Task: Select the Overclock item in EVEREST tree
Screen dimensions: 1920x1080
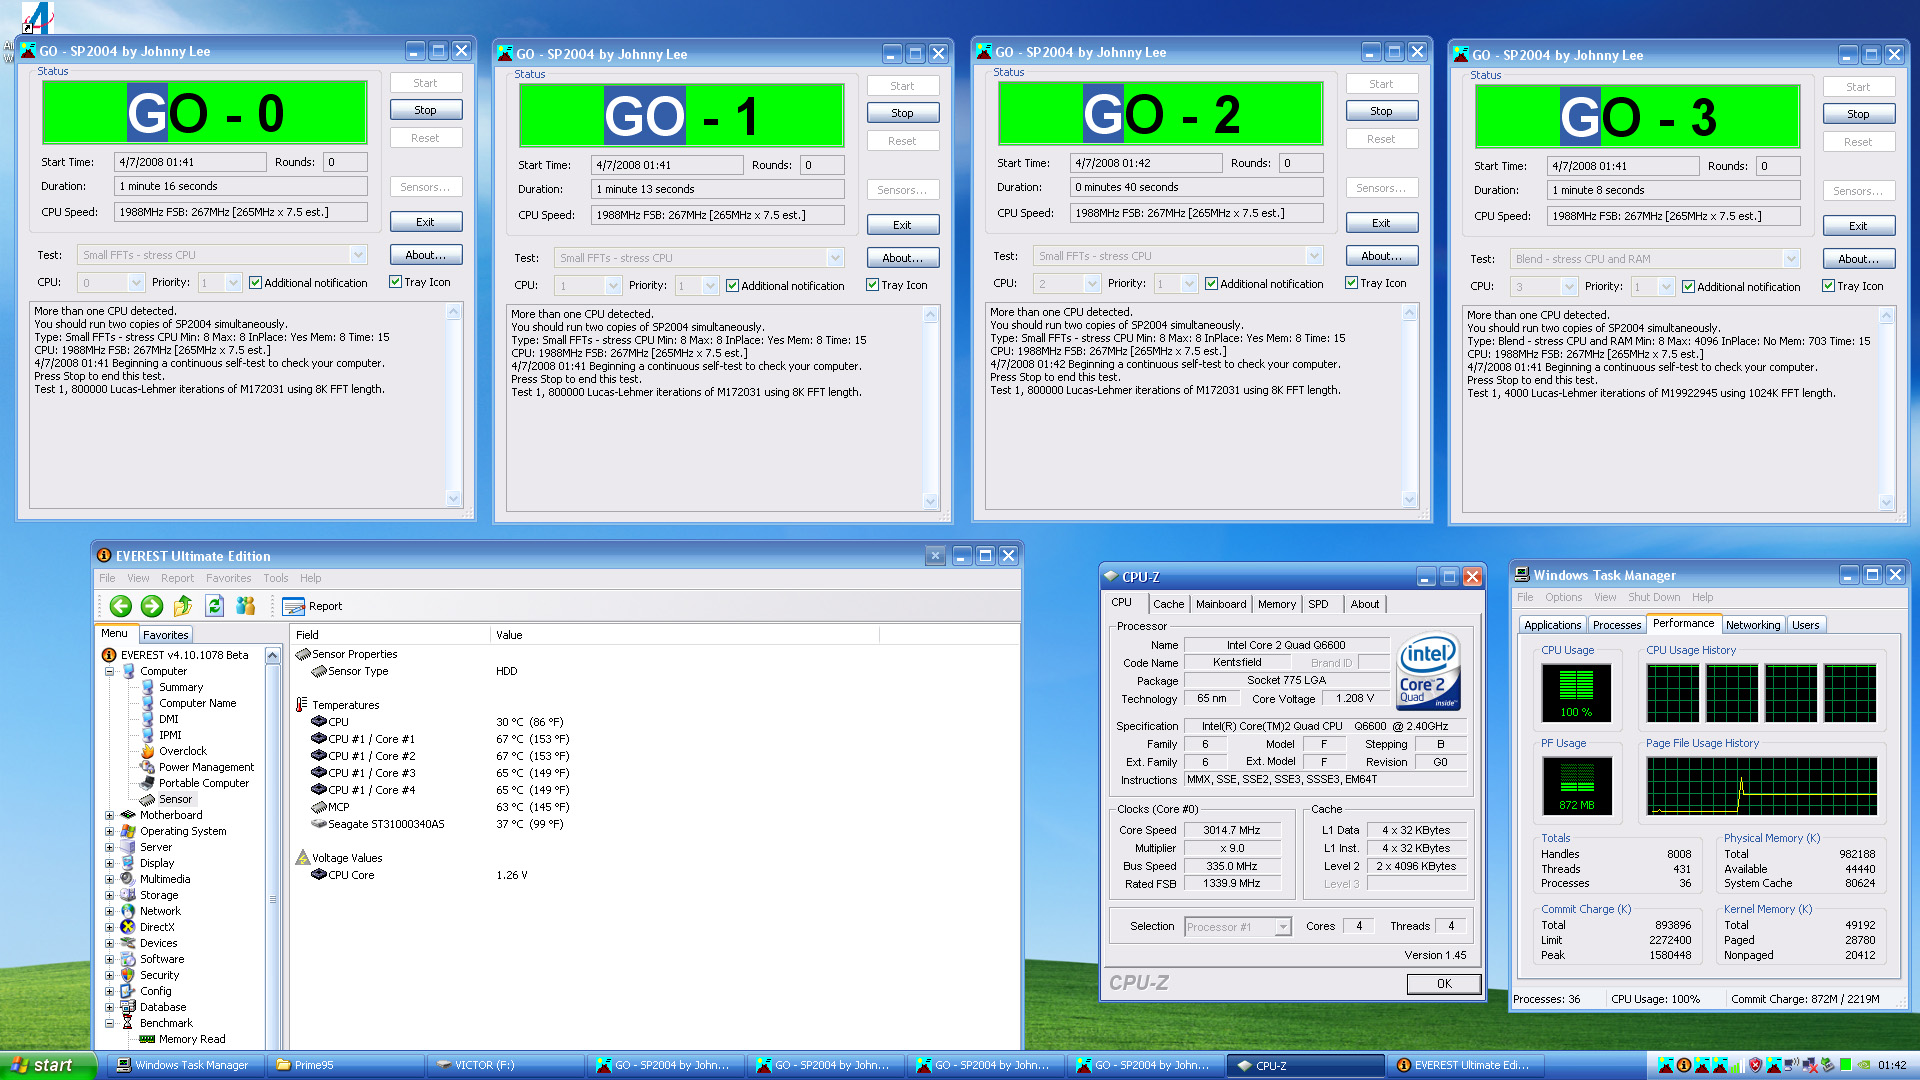Action: click(182, 751)
